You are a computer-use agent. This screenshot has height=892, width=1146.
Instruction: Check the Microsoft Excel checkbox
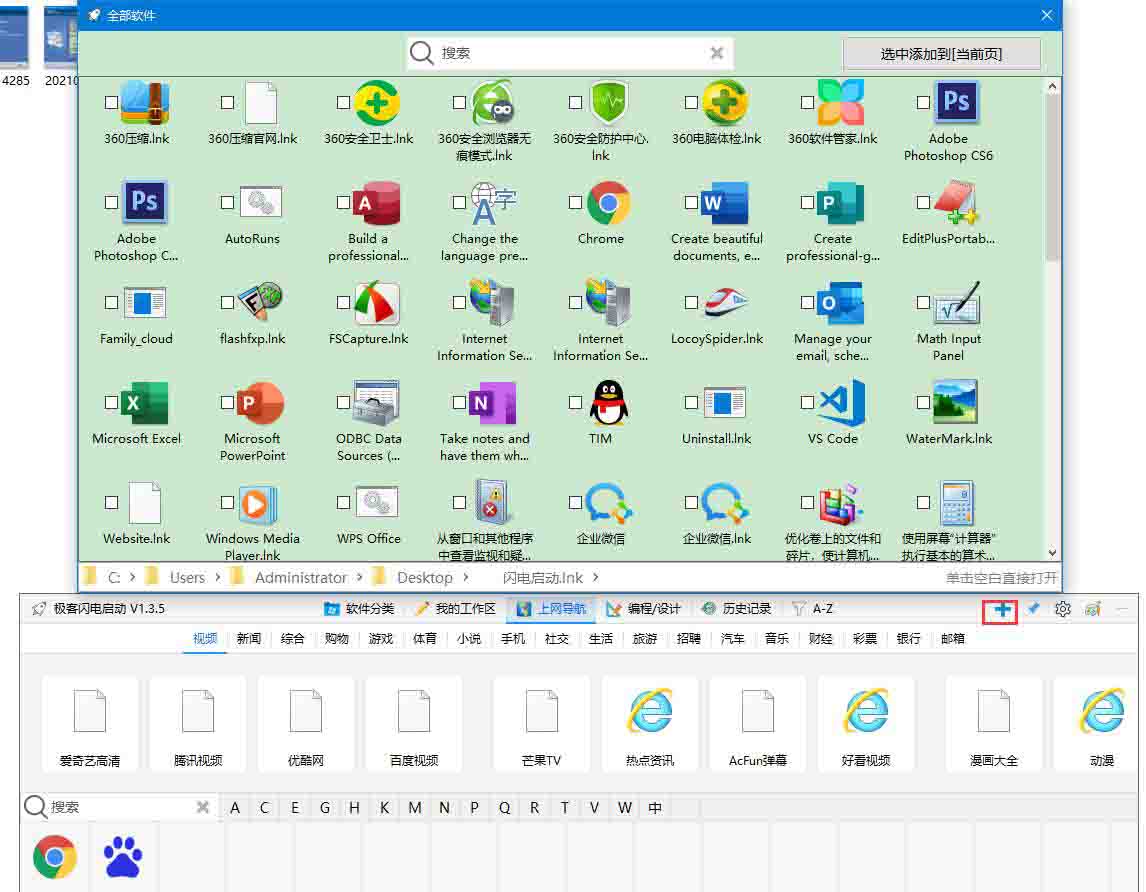click(x=111, y=402)
